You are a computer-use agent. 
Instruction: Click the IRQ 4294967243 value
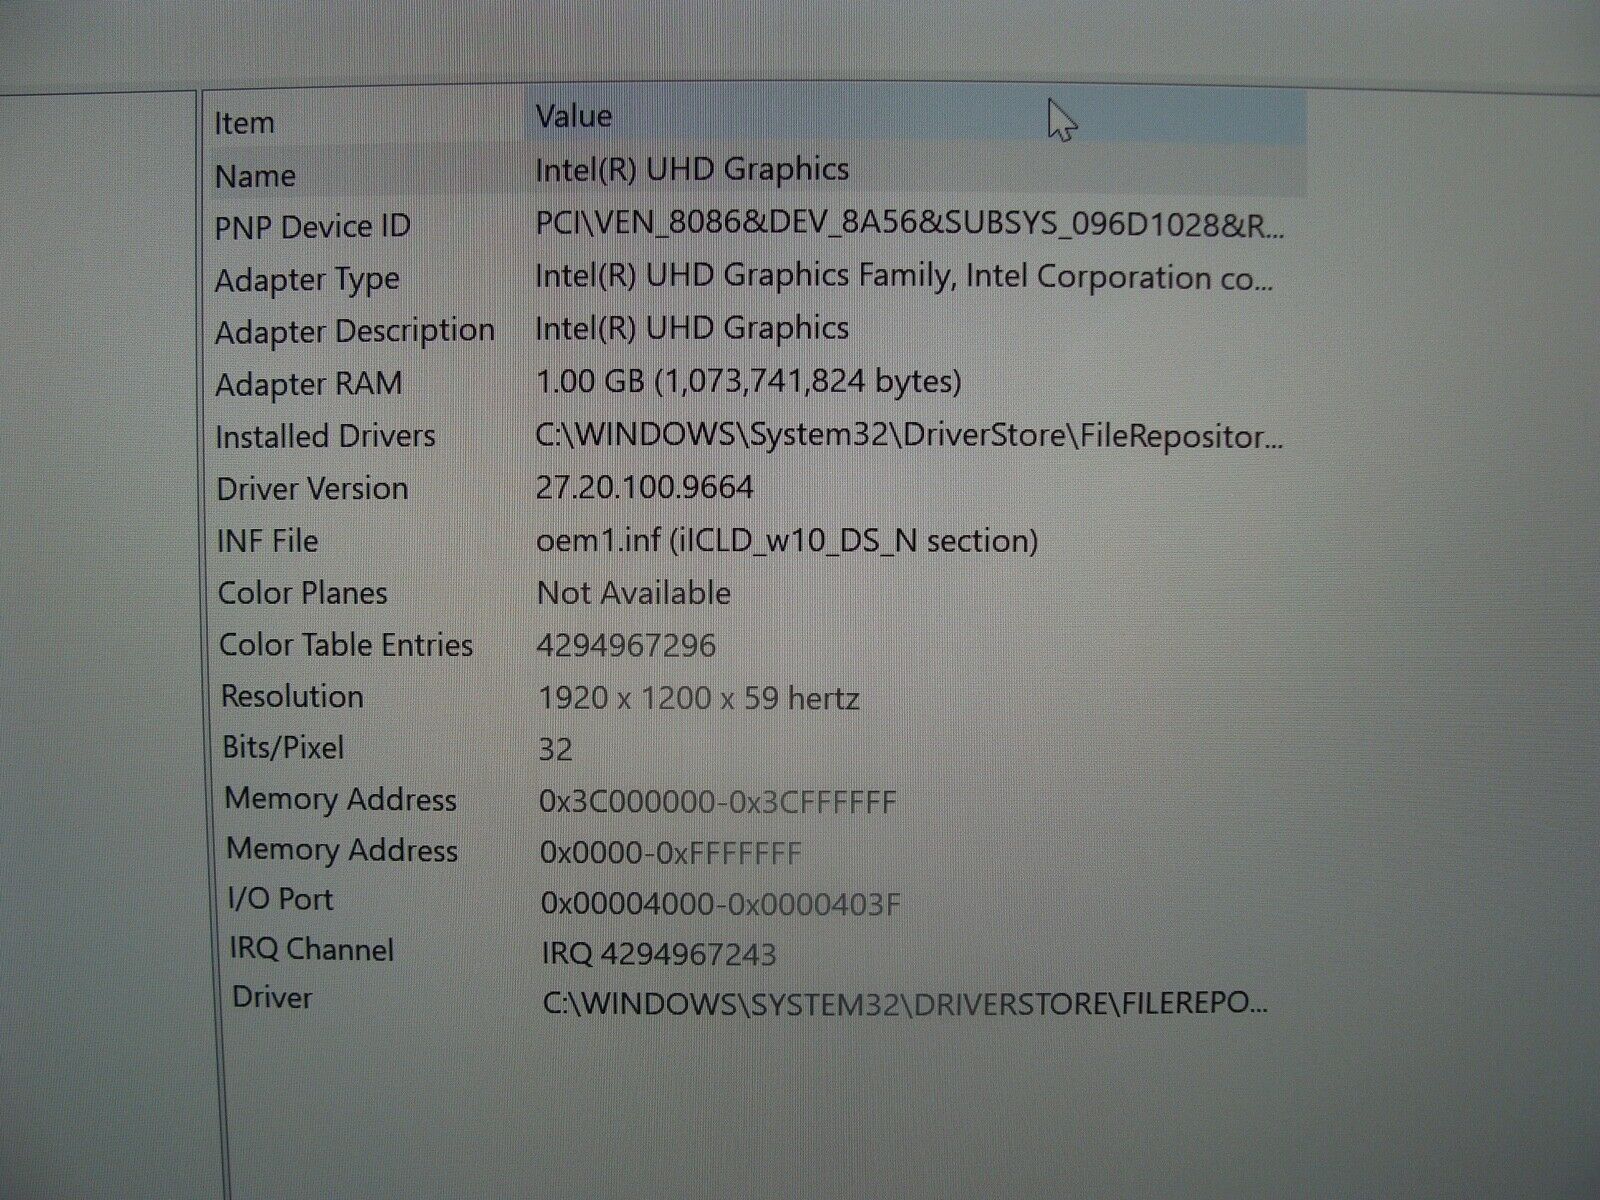pyautogui.click(x=659, y=954)
